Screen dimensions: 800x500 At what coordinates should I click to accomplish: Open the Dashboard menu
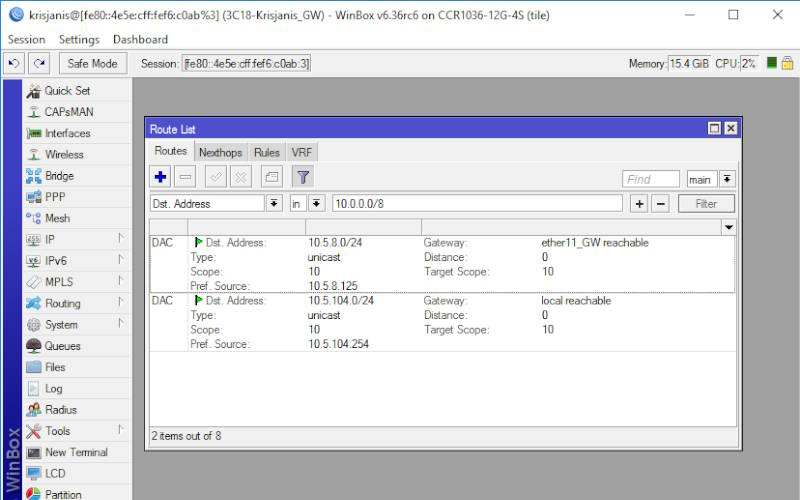coord(140,39)
